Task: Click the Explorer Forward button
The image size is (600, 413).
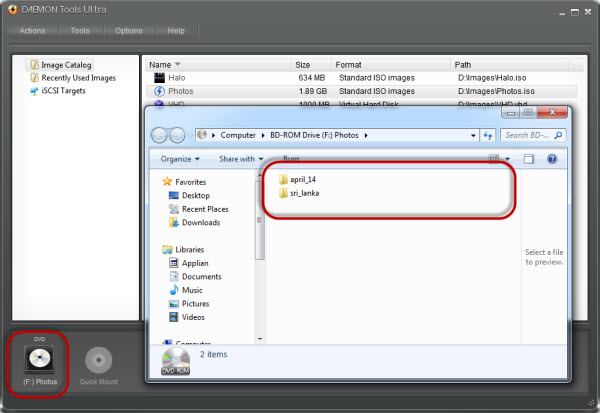Action: [177, 135]
